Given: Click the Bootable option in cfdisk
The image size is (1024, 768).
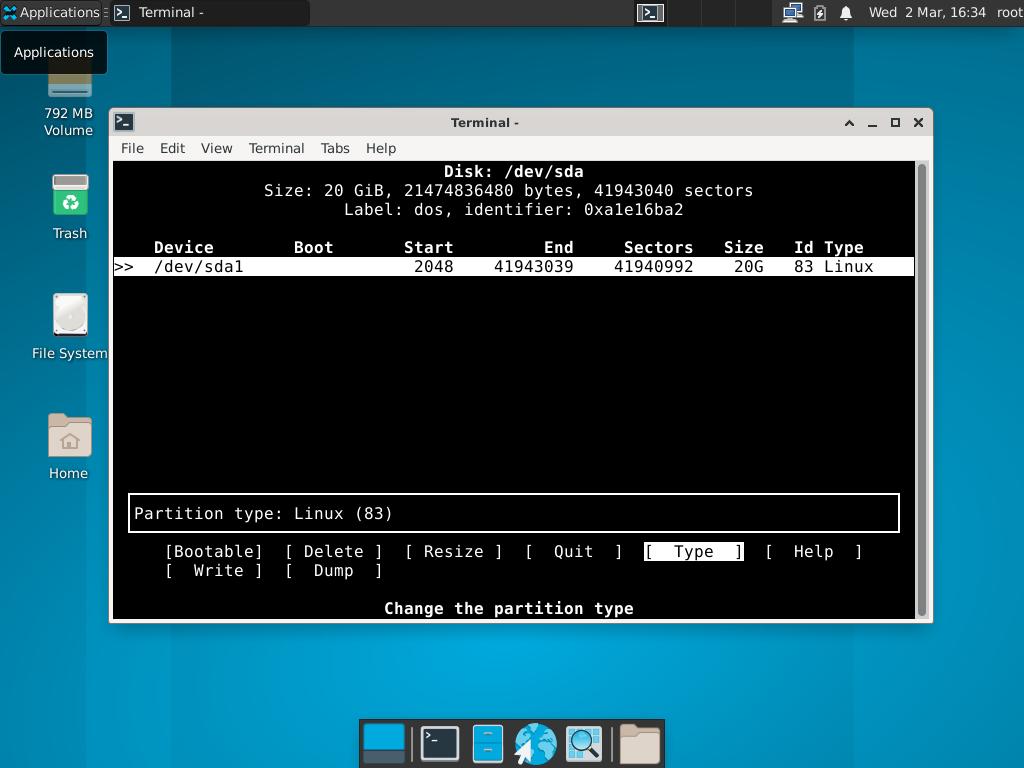Looking at the screenshot, I should 214,552.
